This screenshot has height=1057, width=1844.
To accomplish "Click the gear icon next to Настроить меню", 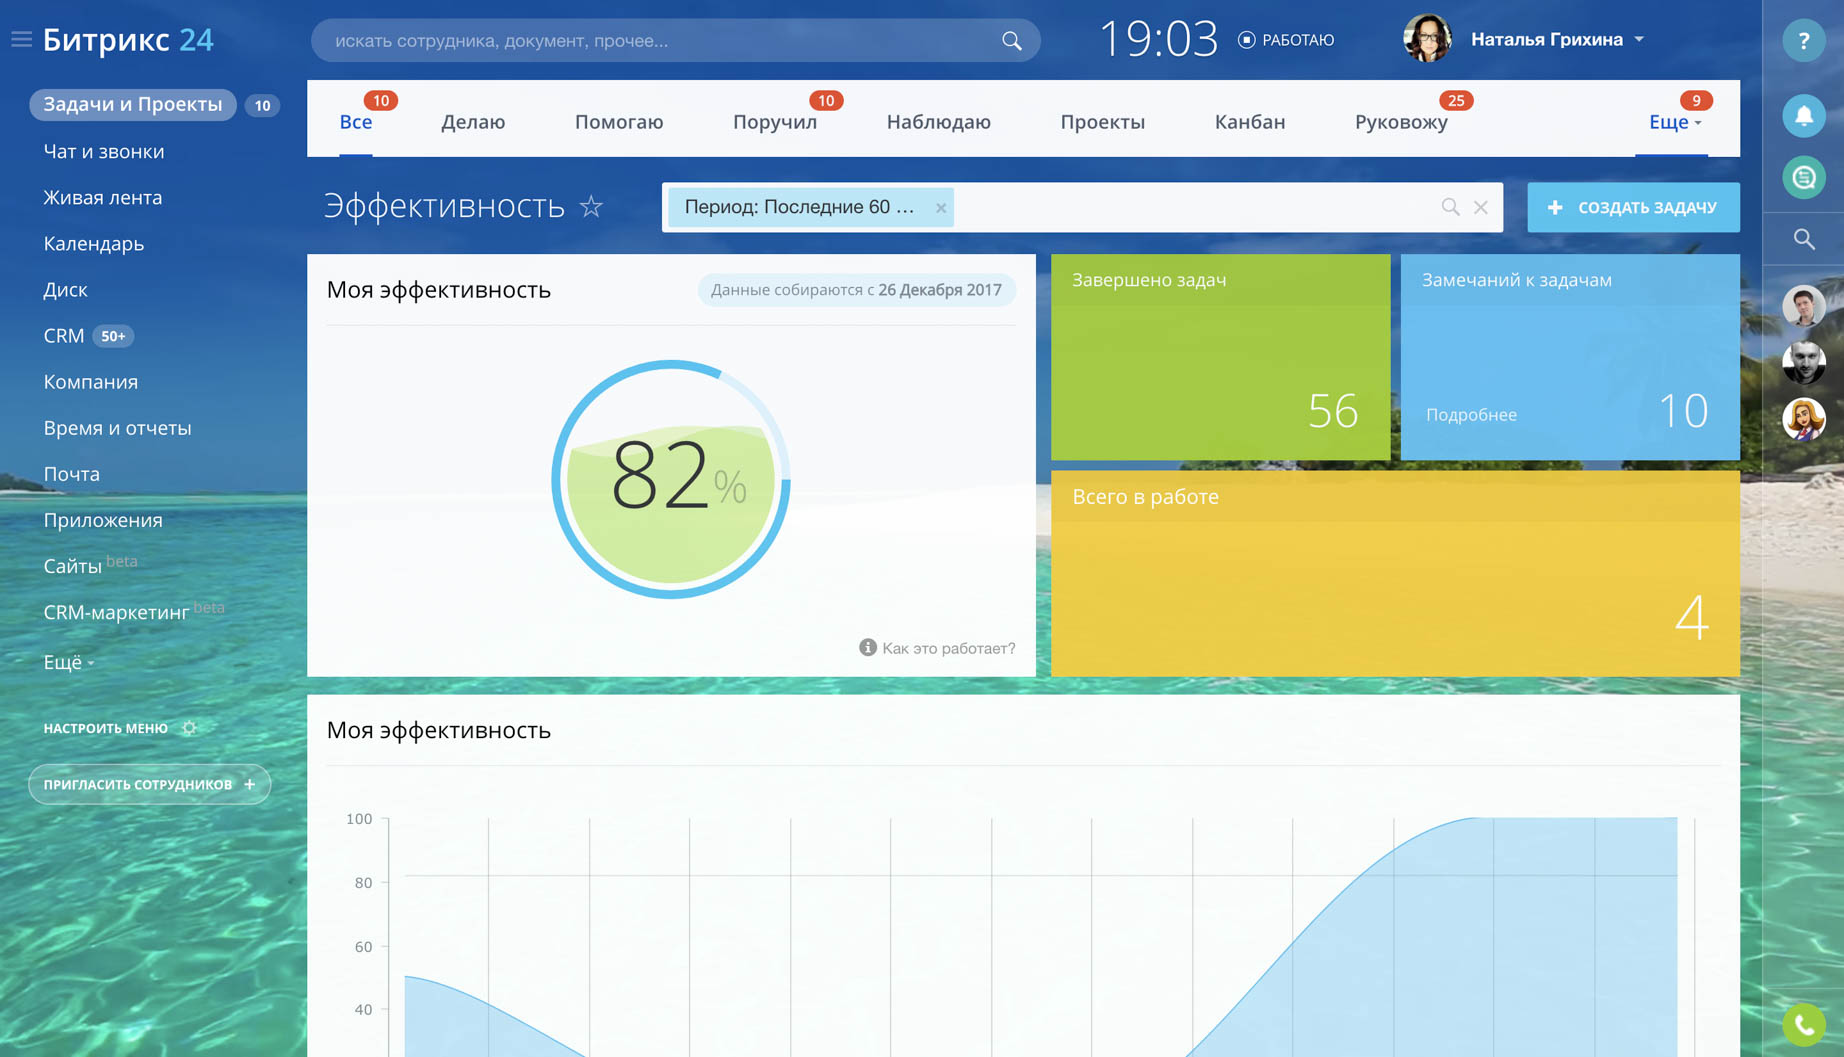I will (189, 728).
